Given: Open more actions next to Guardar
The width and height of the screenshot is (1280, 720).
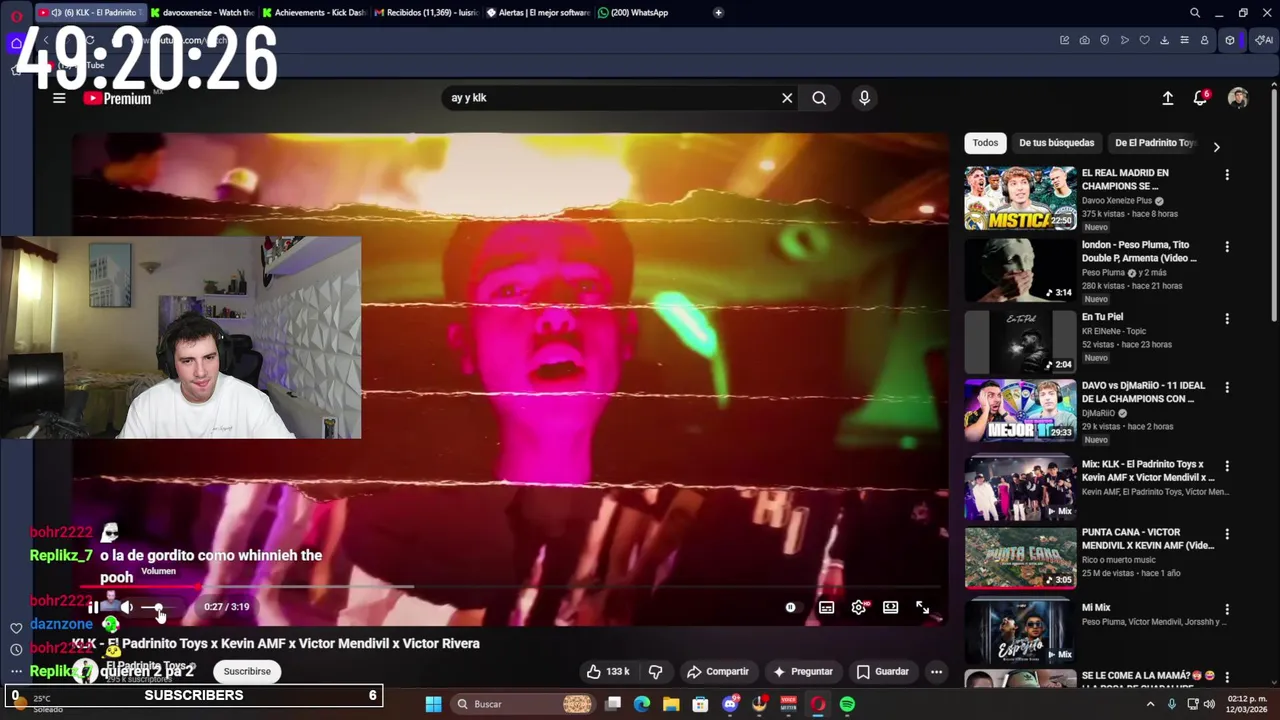Looking at the screenshot, I should pos(936,672).
